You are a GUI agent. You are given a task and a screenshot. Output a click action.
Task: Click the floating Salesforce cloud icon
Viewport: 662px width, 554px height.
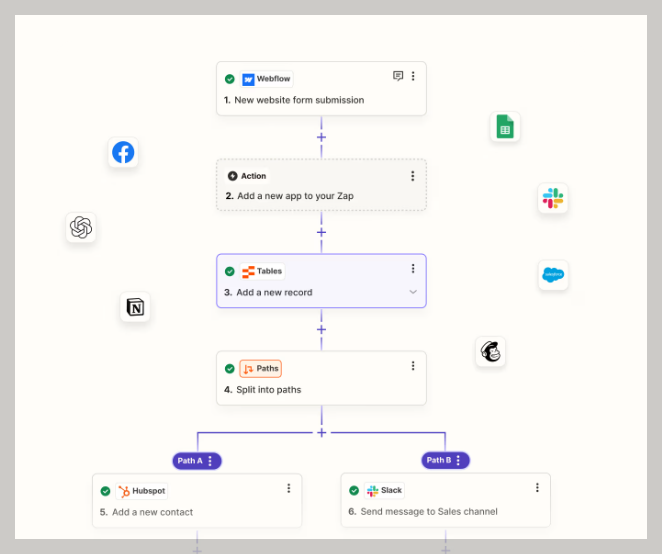(x=553, y=275)
